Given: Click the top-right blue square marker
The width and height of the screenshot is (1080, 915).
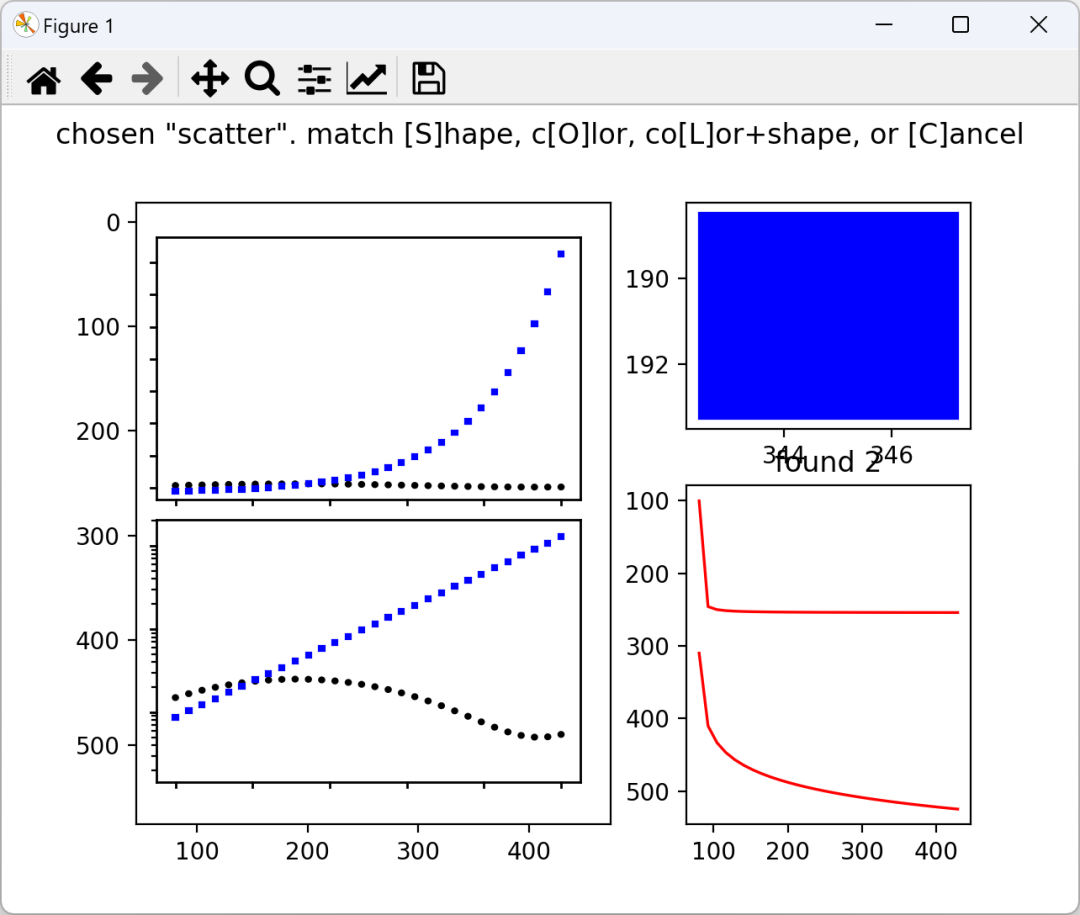Looking at the screenshot, I should [x=561, y=254].
